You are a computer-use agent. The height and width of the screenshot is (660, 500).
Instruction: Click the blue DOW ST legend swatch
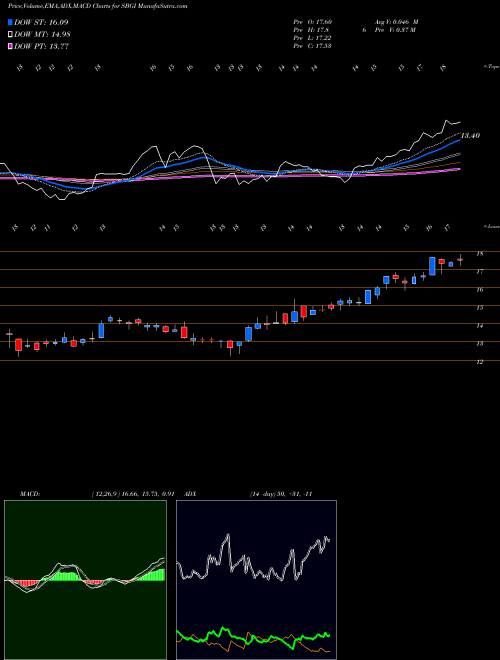[11, 22]
